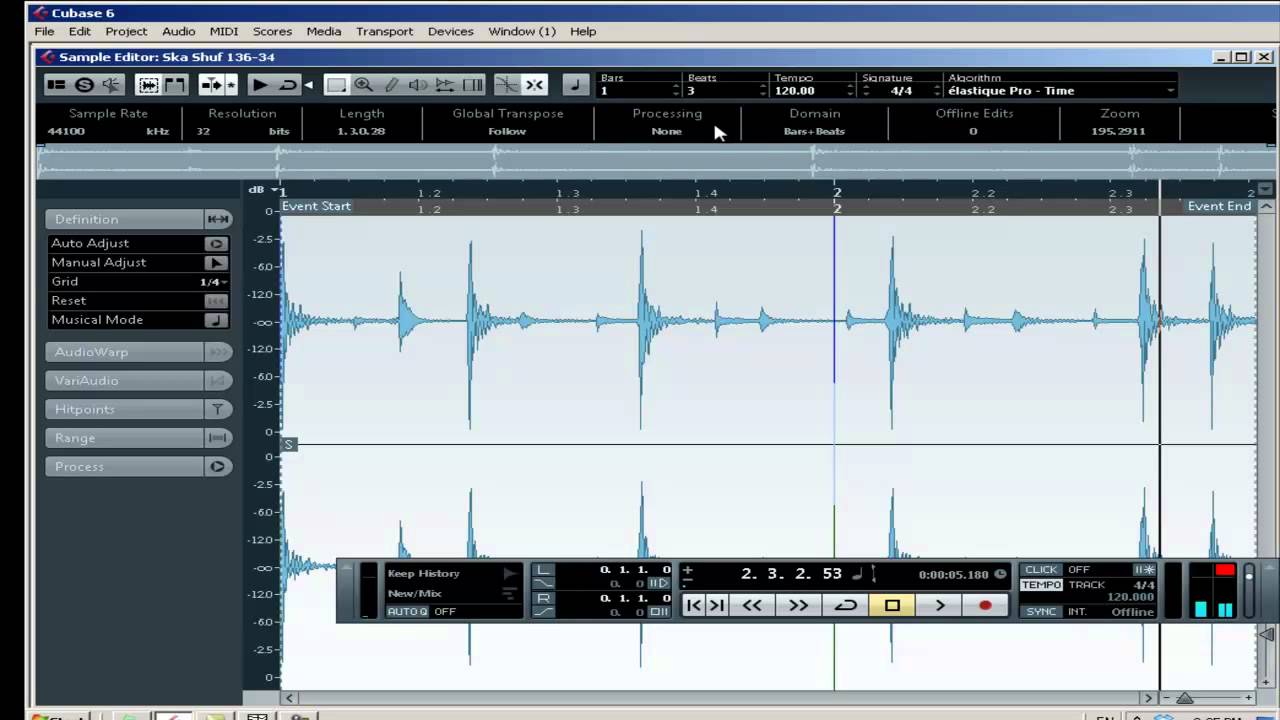Click the waveform overview strip
Viewport: 1280px width, 720px height.
(x=656, y=160)
